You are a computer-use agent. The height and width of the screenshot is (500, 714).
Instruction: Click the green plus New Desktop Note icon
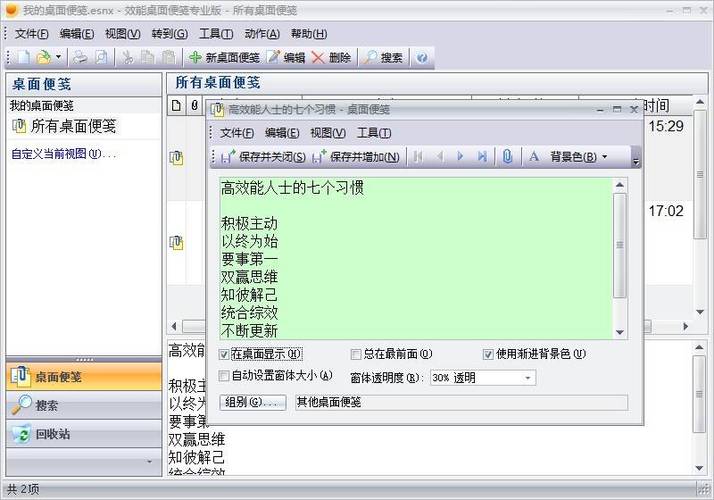click(x=195, y=57)
